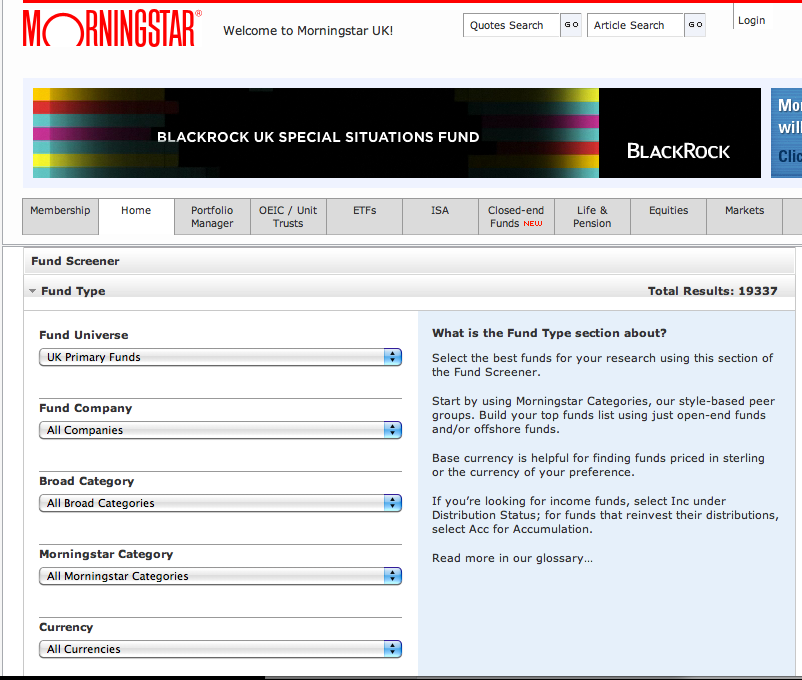The width and height of the screenshot is (802, 680).
Task: Open the Markets tab
Action: tap(745, 216)
